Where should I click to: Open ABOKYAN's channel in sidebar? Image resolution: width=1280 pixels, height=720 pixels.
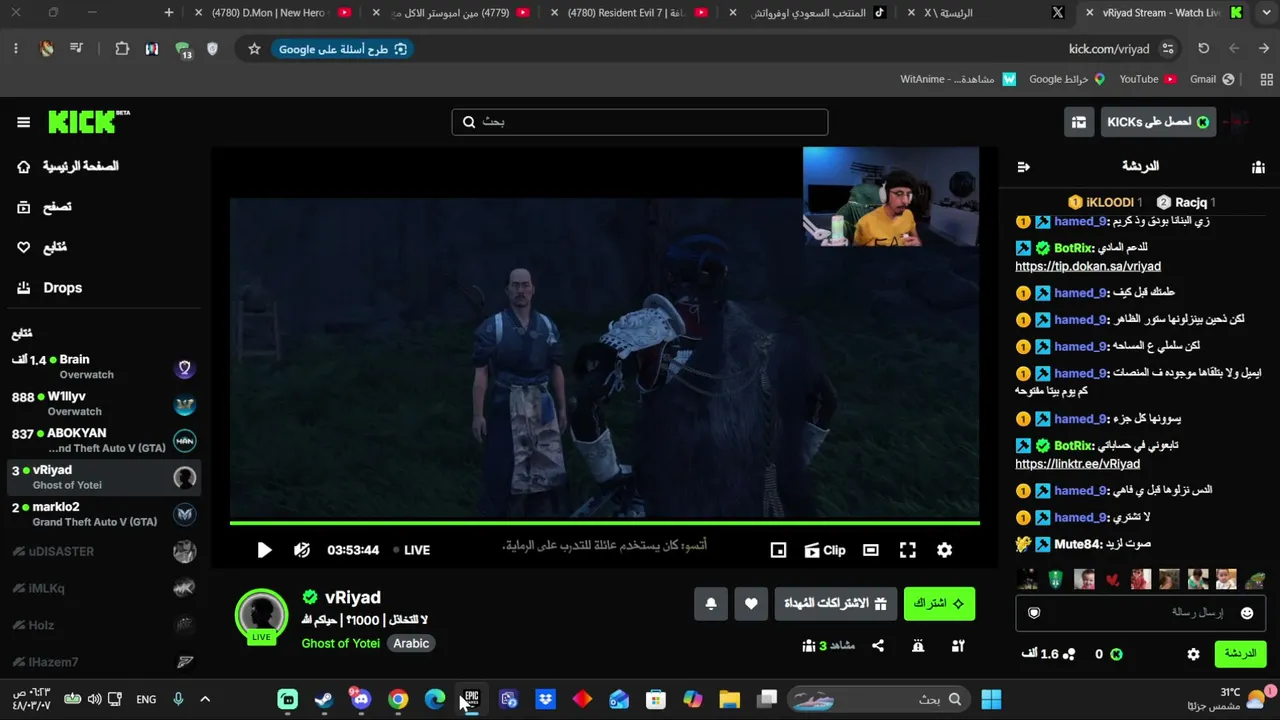tap(104, 441)
